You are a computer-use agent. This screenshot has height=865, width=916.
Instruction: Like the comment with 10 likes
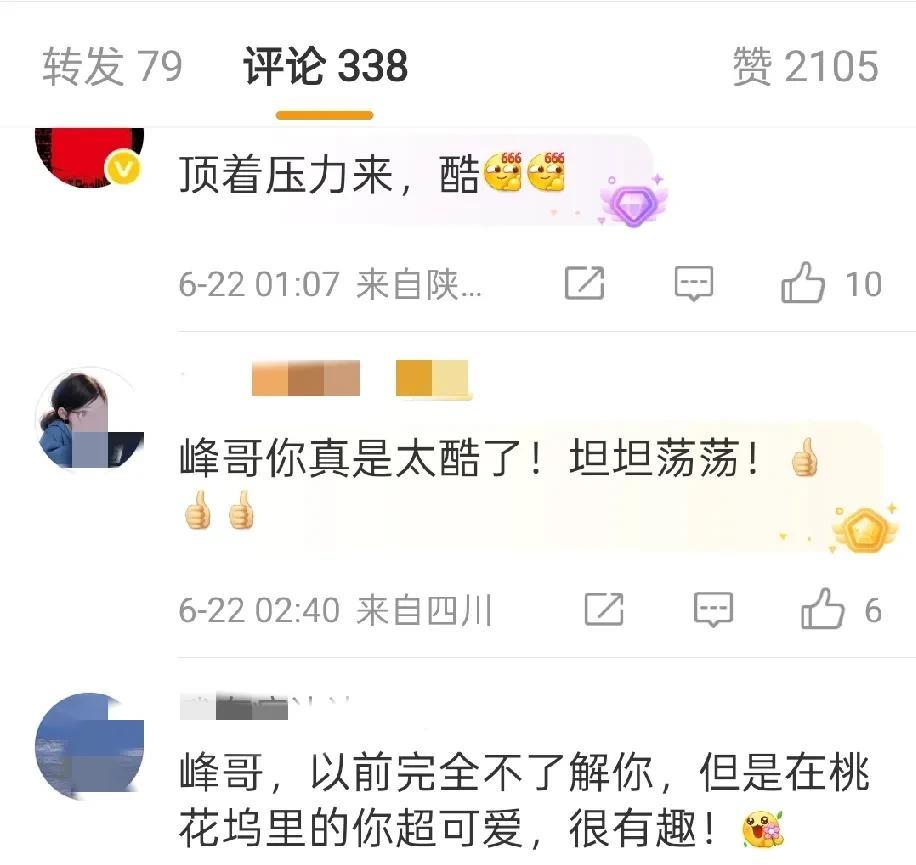pyautogui.click(x=803, y=283)
